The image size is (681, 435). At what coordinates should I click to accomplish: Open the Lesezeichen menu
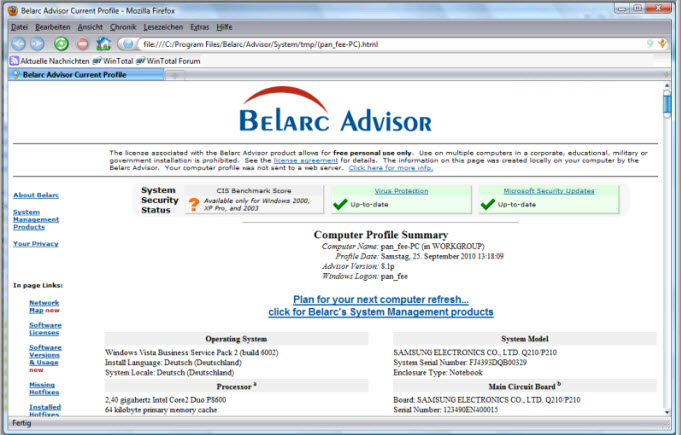coord(163,27)
